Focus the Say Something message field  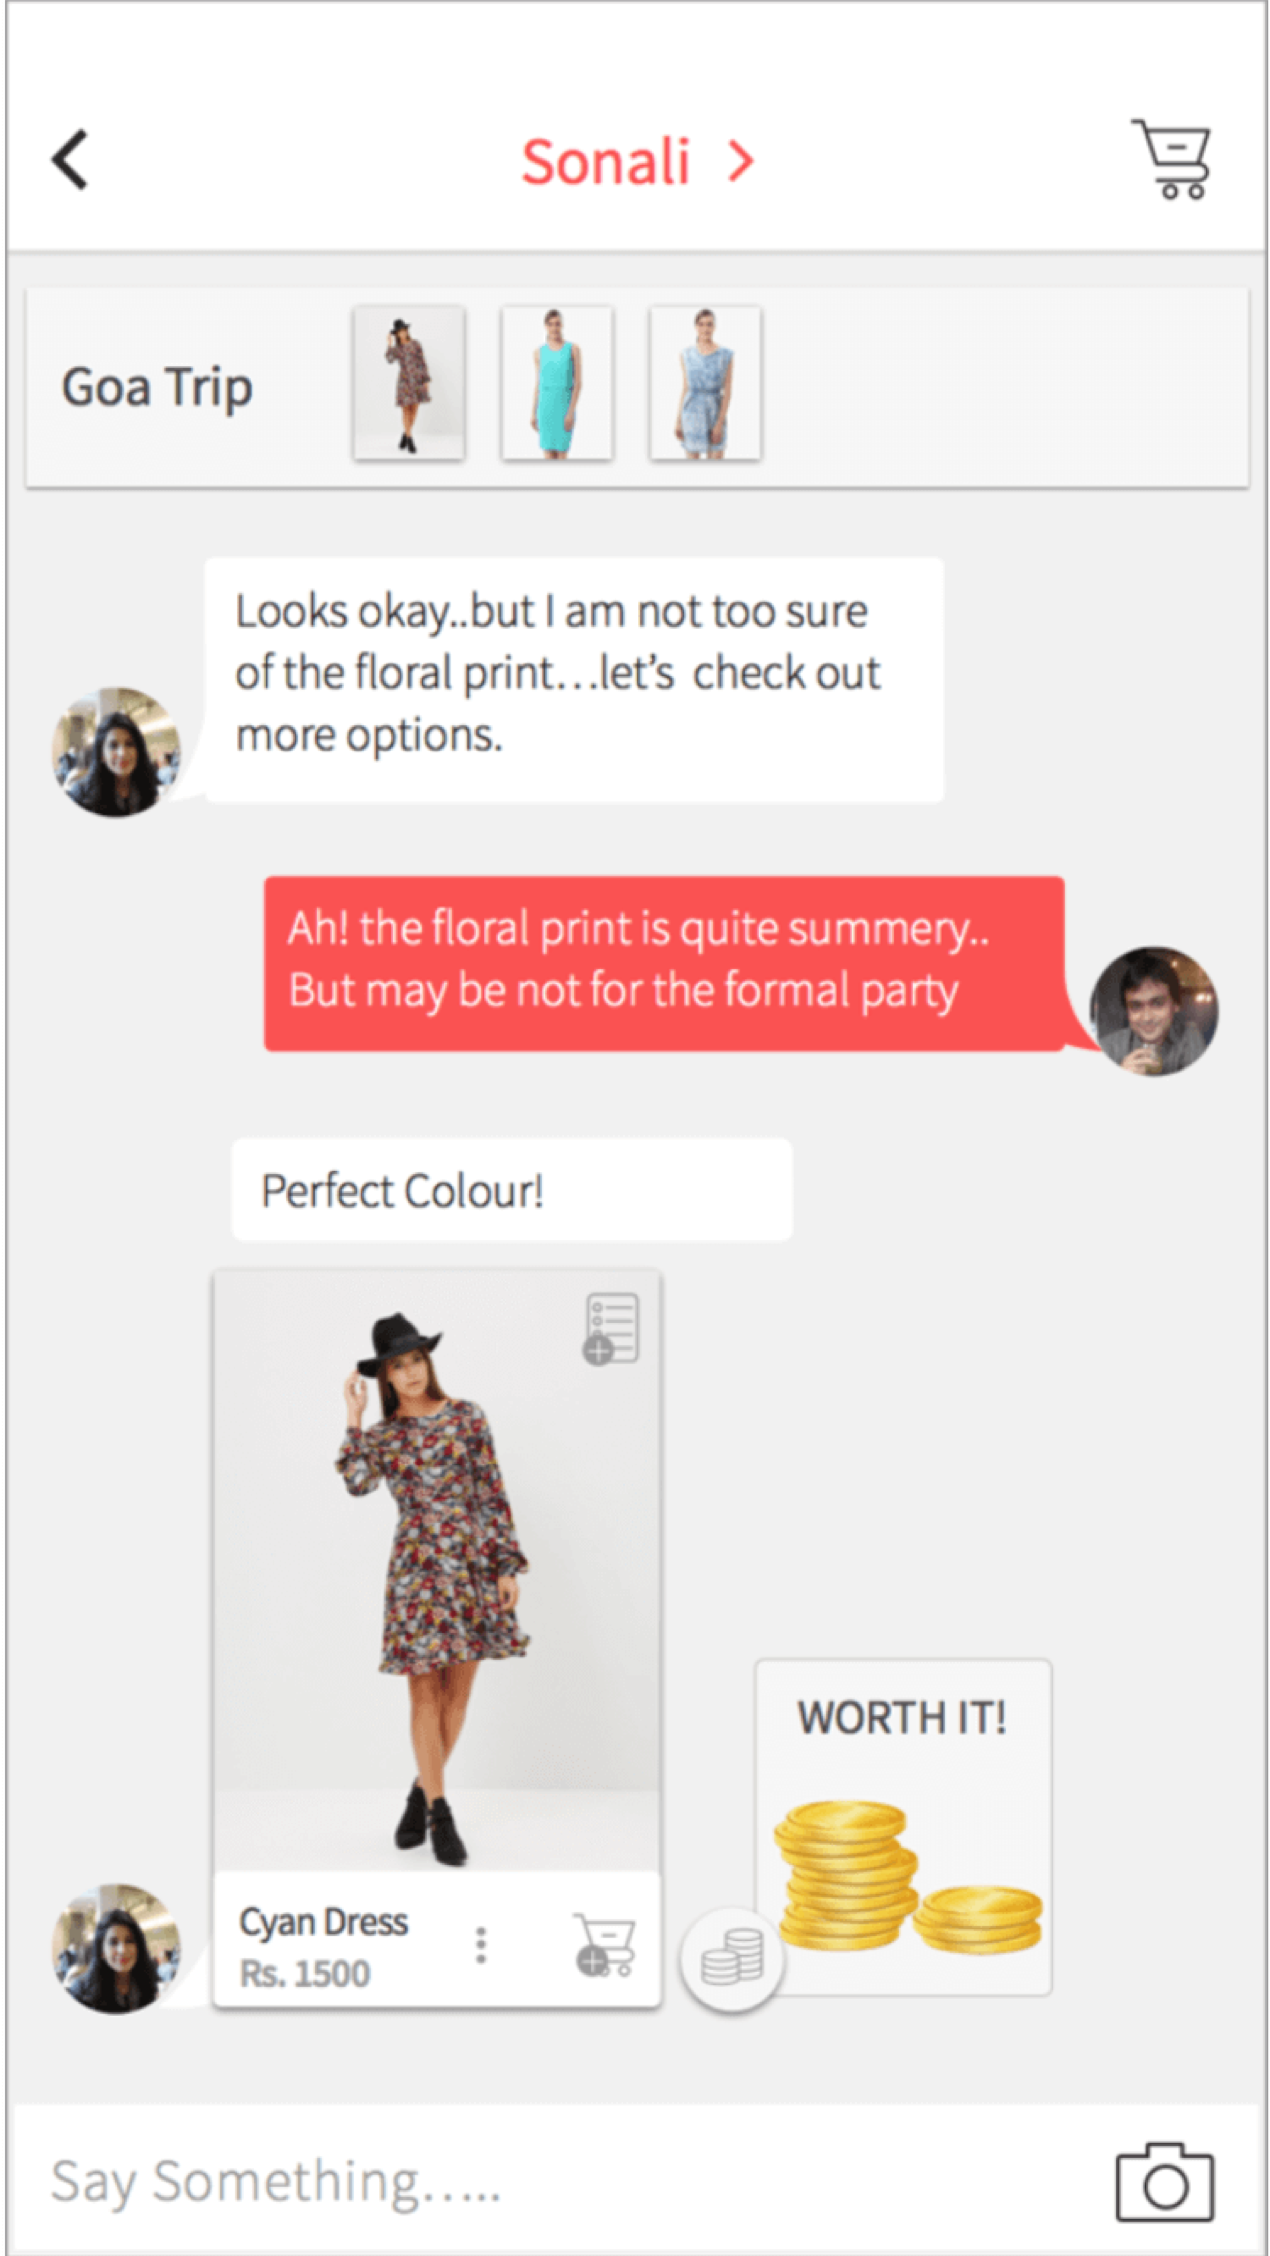coord(560,2181)
